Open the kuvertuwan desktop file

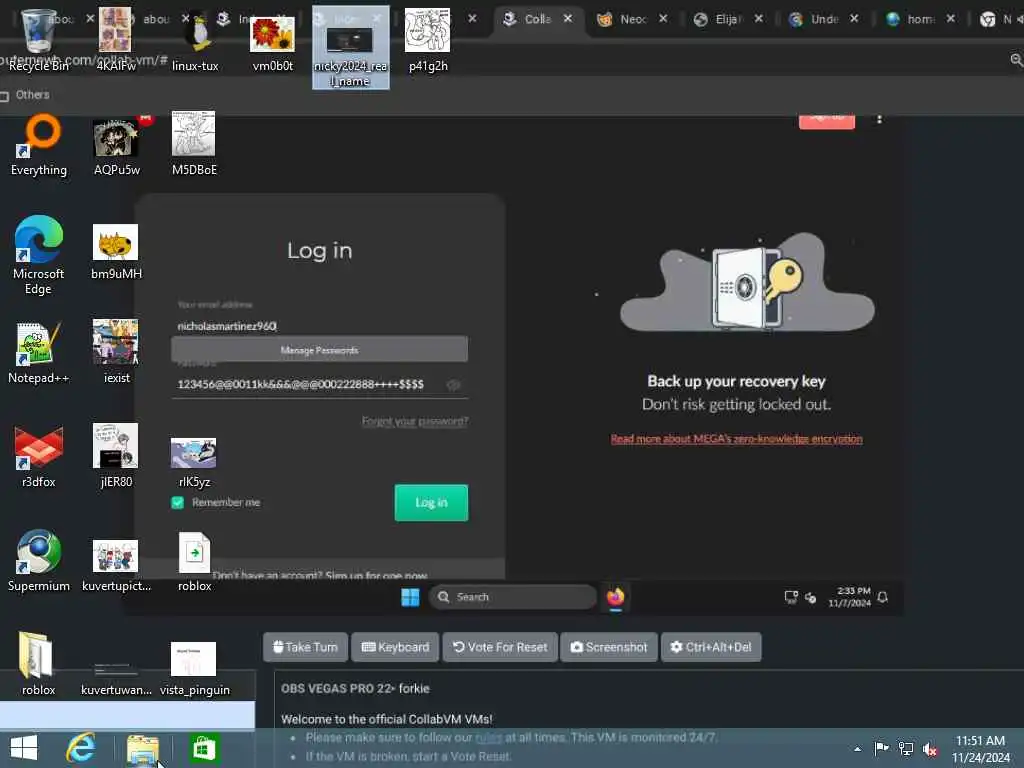(x=116, y=677)
